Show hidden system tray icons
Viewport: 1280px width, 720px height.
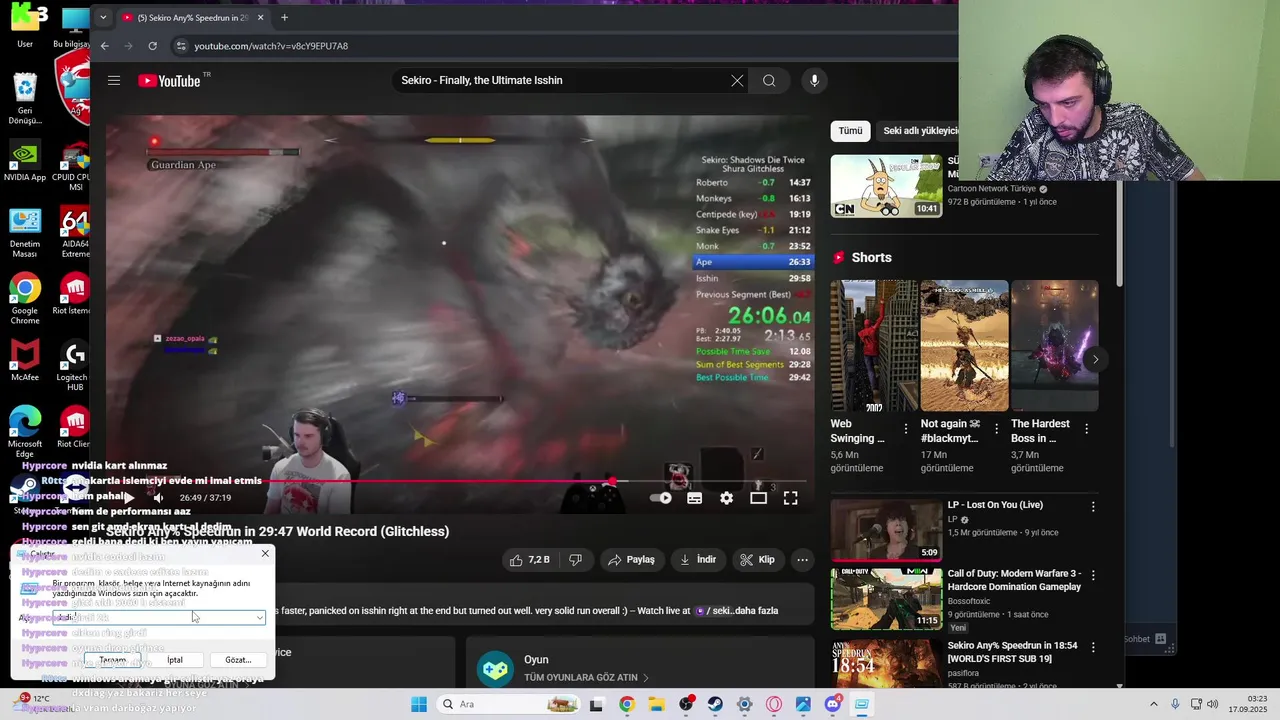point(1153,704)
